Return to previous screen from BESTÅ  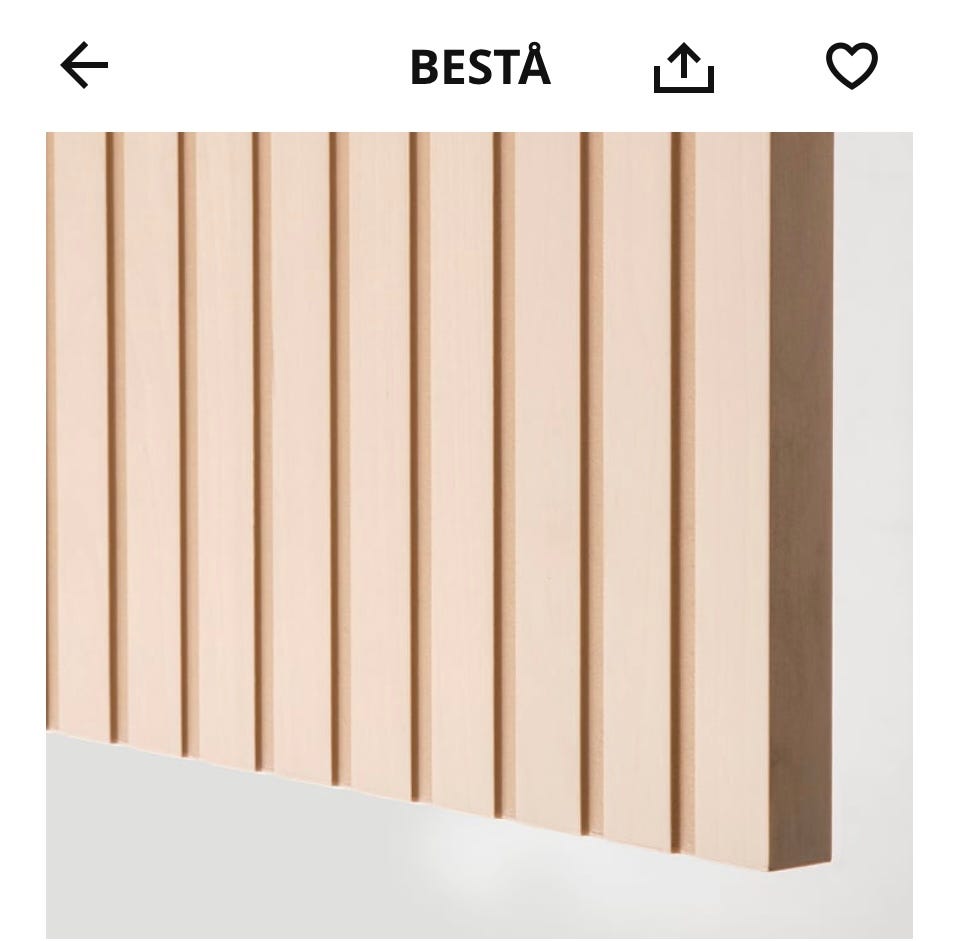[x=84, y=65]
